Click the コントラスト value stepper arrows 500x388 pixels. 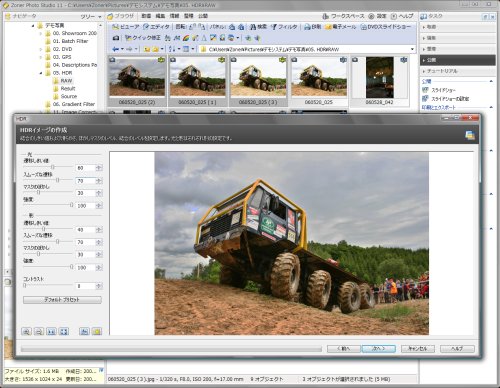click(x=99, y=286)
